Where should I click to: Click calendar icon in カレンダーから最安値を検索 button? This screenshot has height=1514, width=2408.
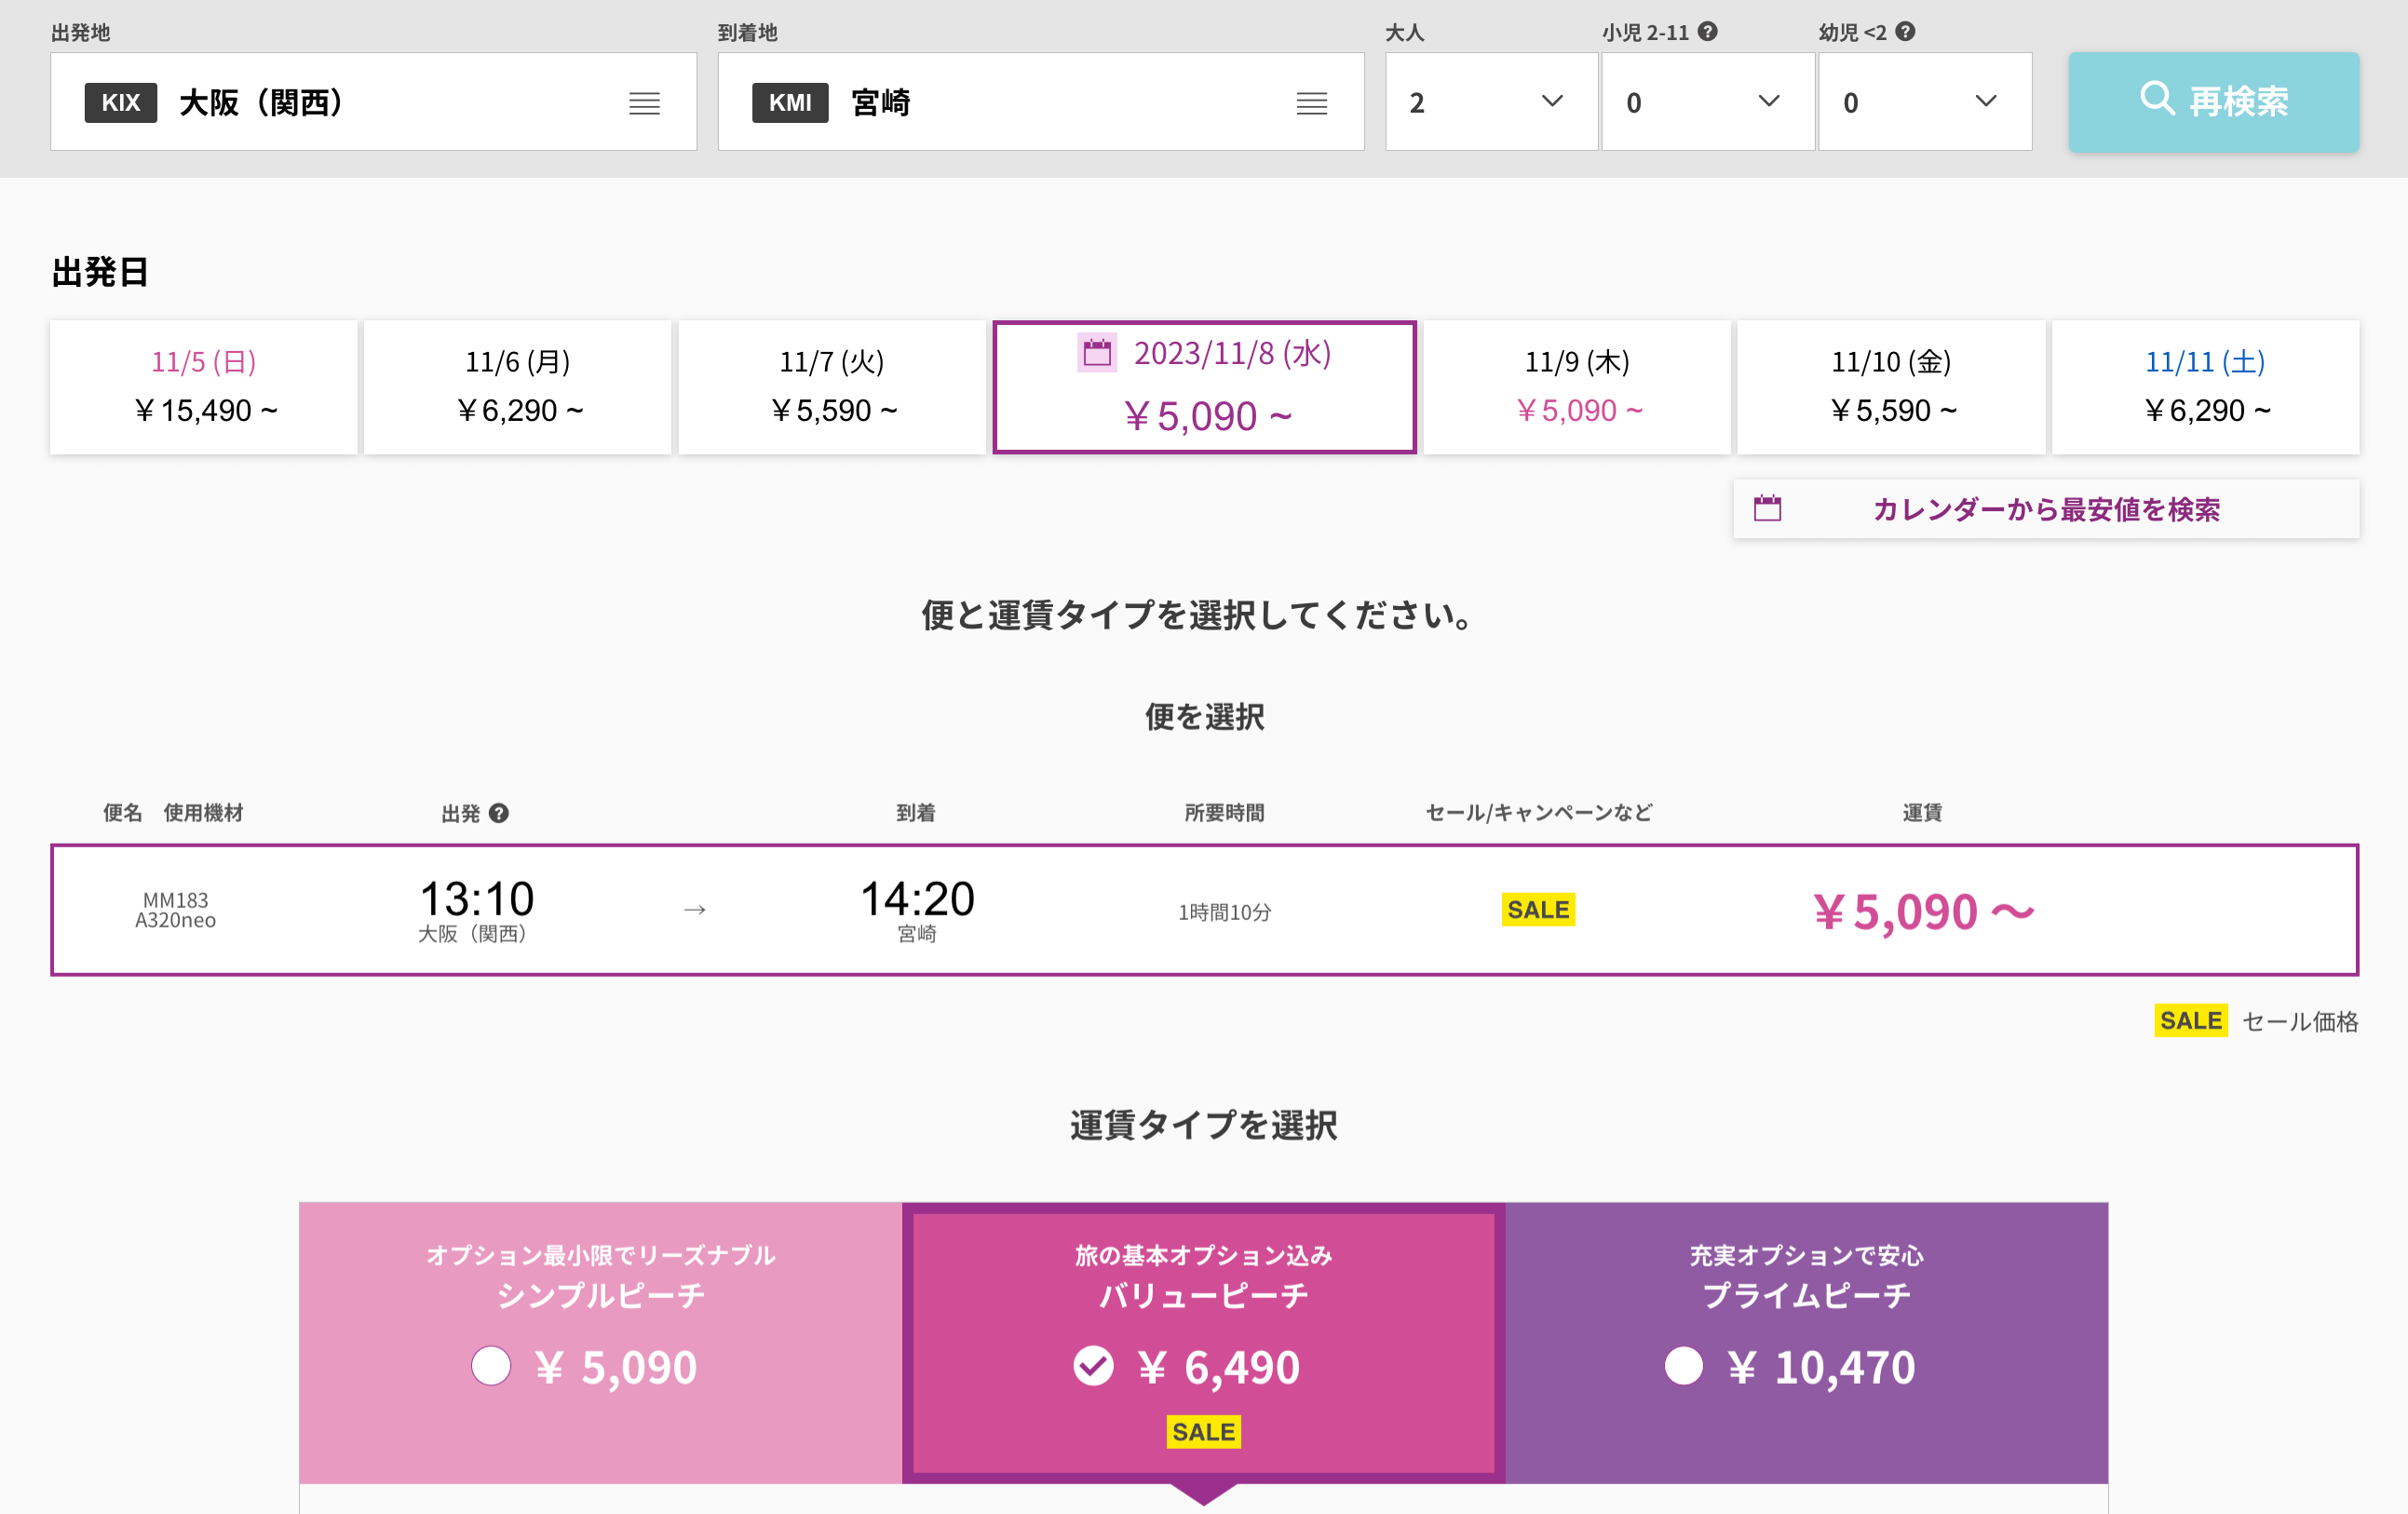click(1767, 508)
